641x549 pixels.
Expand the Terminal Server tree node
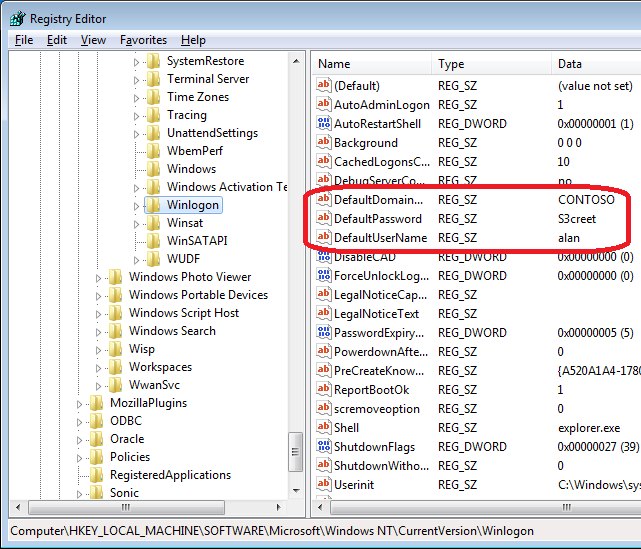(136, 79)
